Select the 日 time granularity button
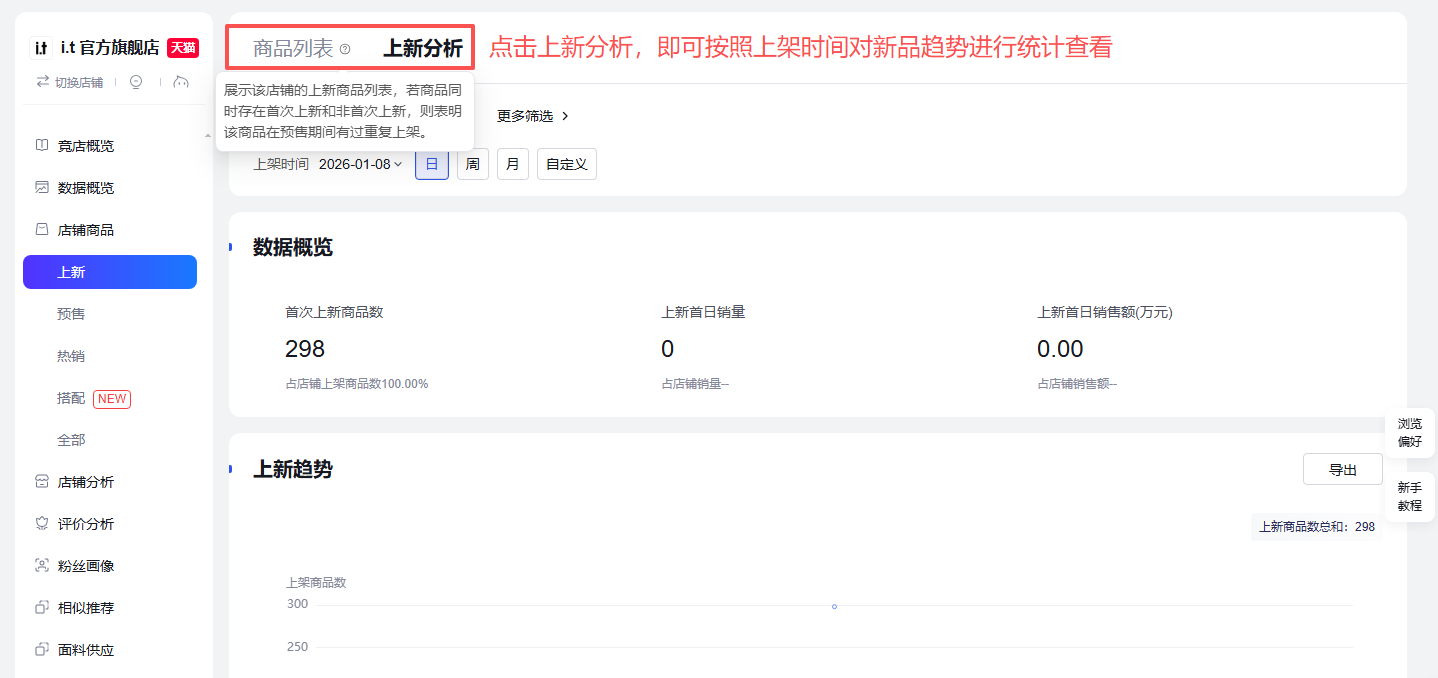 point(432,164)
